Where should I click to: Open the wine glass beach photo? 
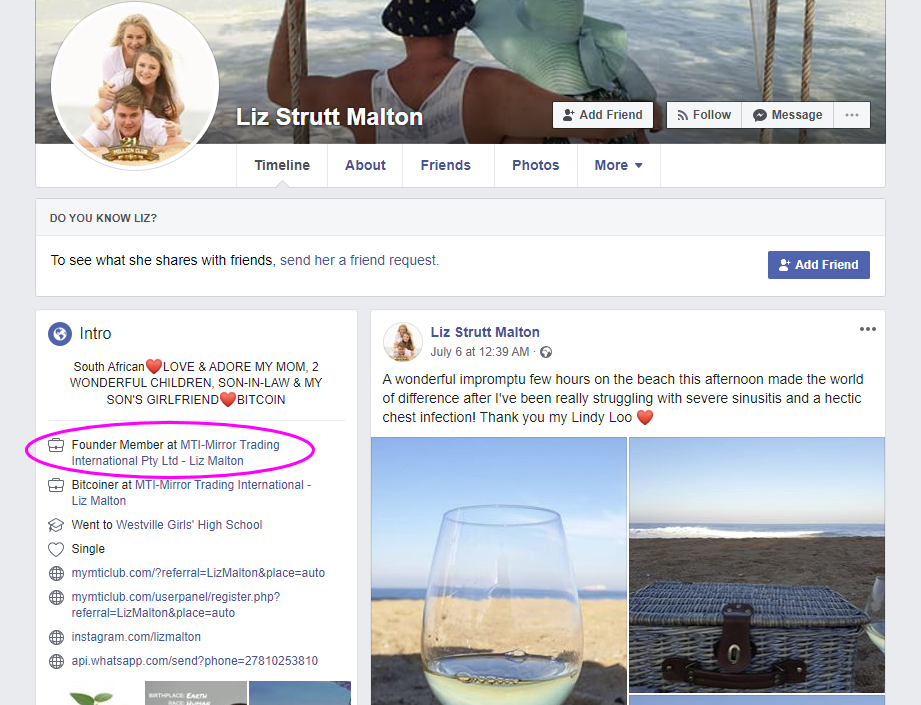pyautogui.click(x=499, y=571)
